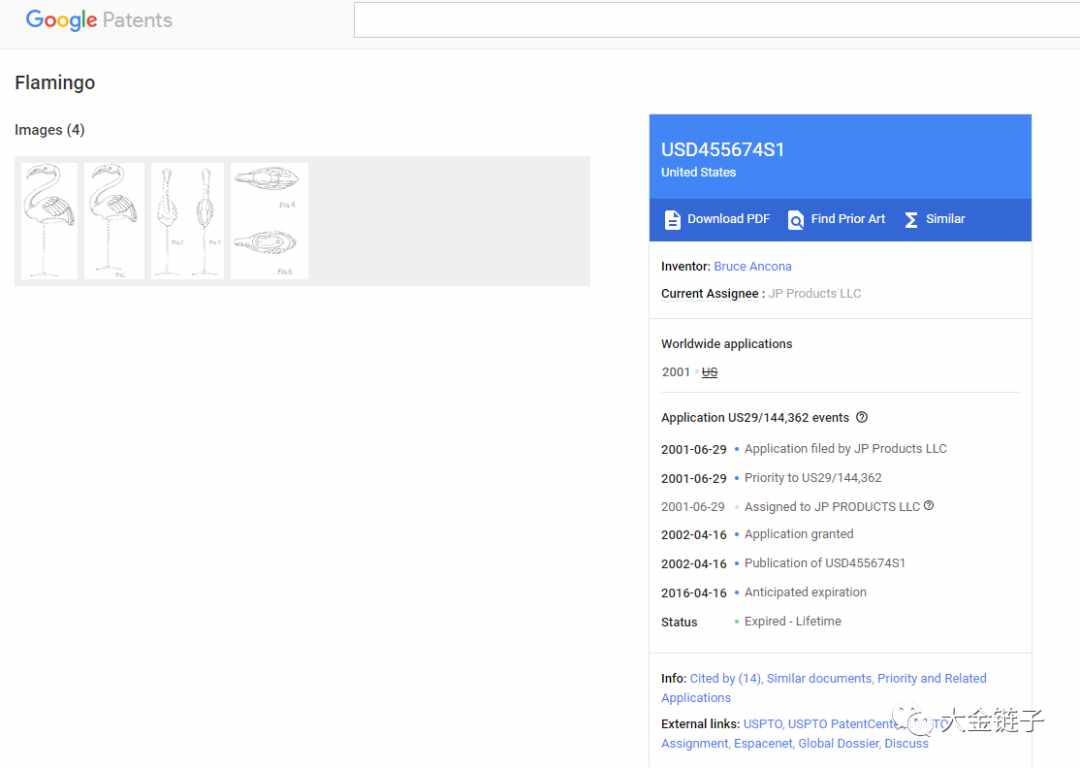Screen dimensions: 1080x768
Task: Open the second flamingo side-view thumbnail
Action: 114,221
